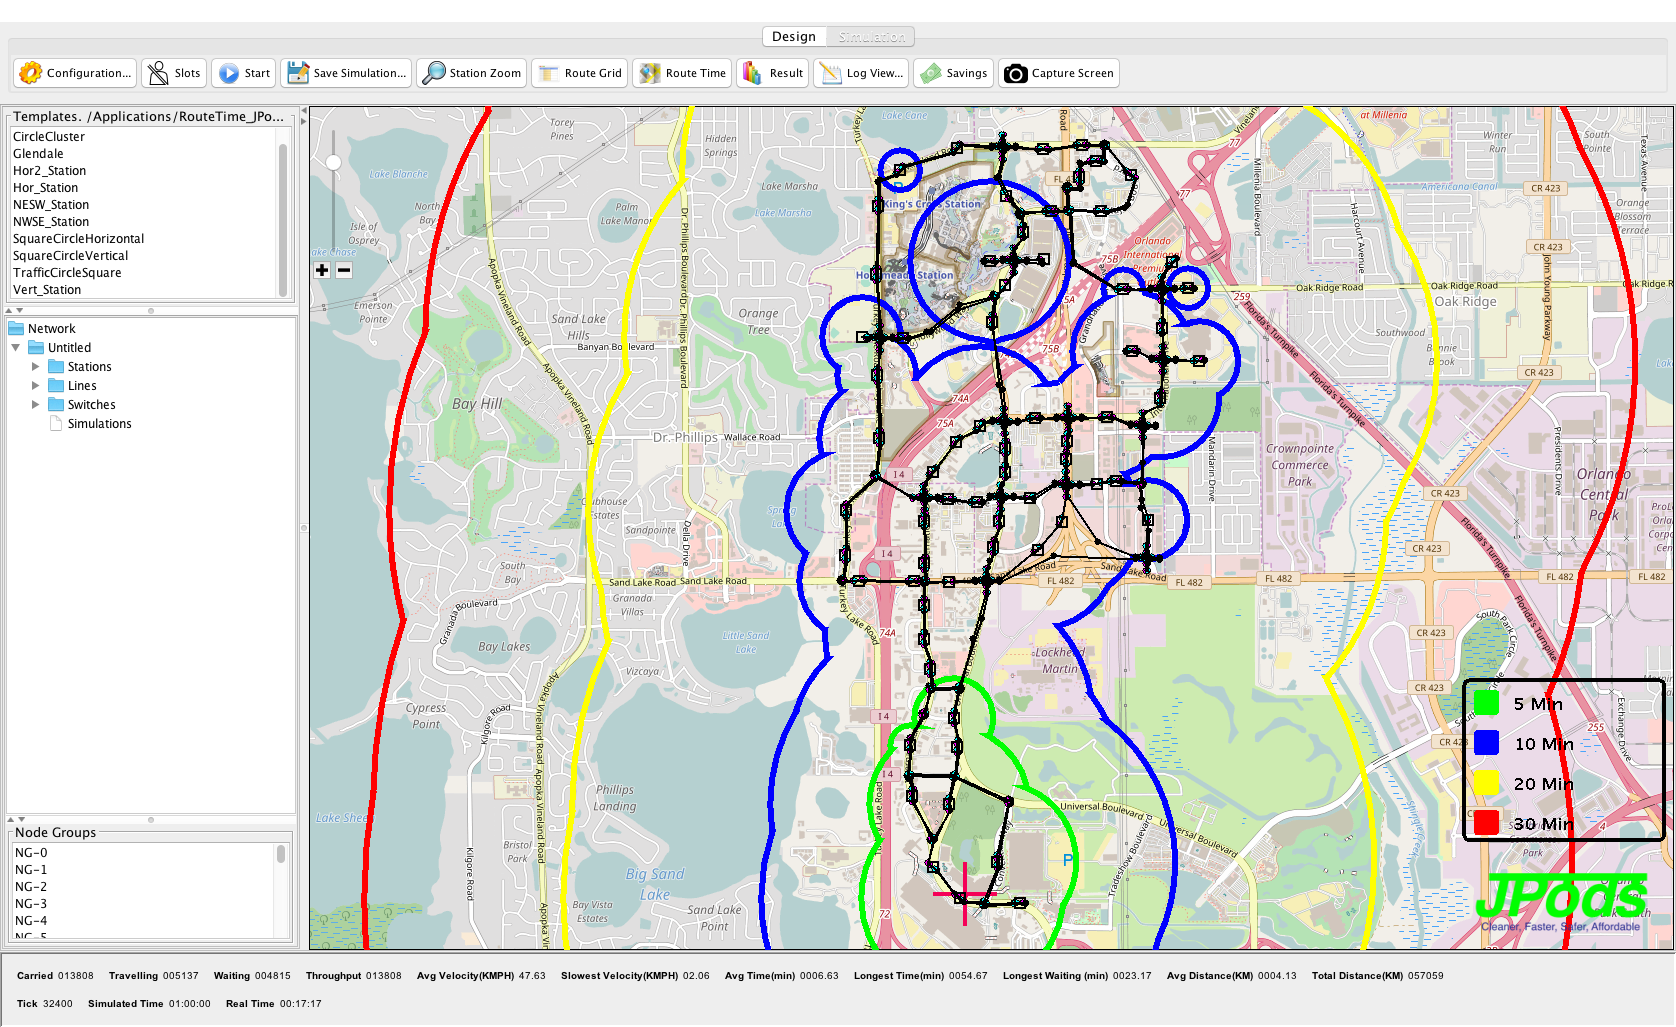Image resolution: width=1676 pixels, height=1027 pixels.
Task: Open the Log View button
Action: tap(861, 73)
